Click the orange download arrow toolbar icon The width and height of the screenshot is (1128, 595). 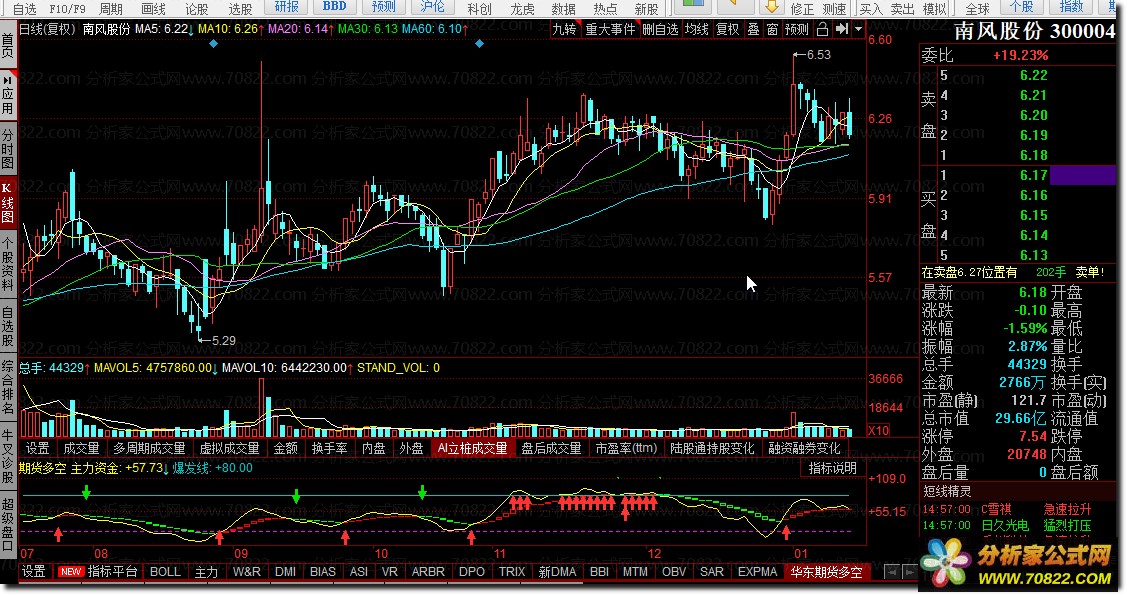tap(772, 6)
